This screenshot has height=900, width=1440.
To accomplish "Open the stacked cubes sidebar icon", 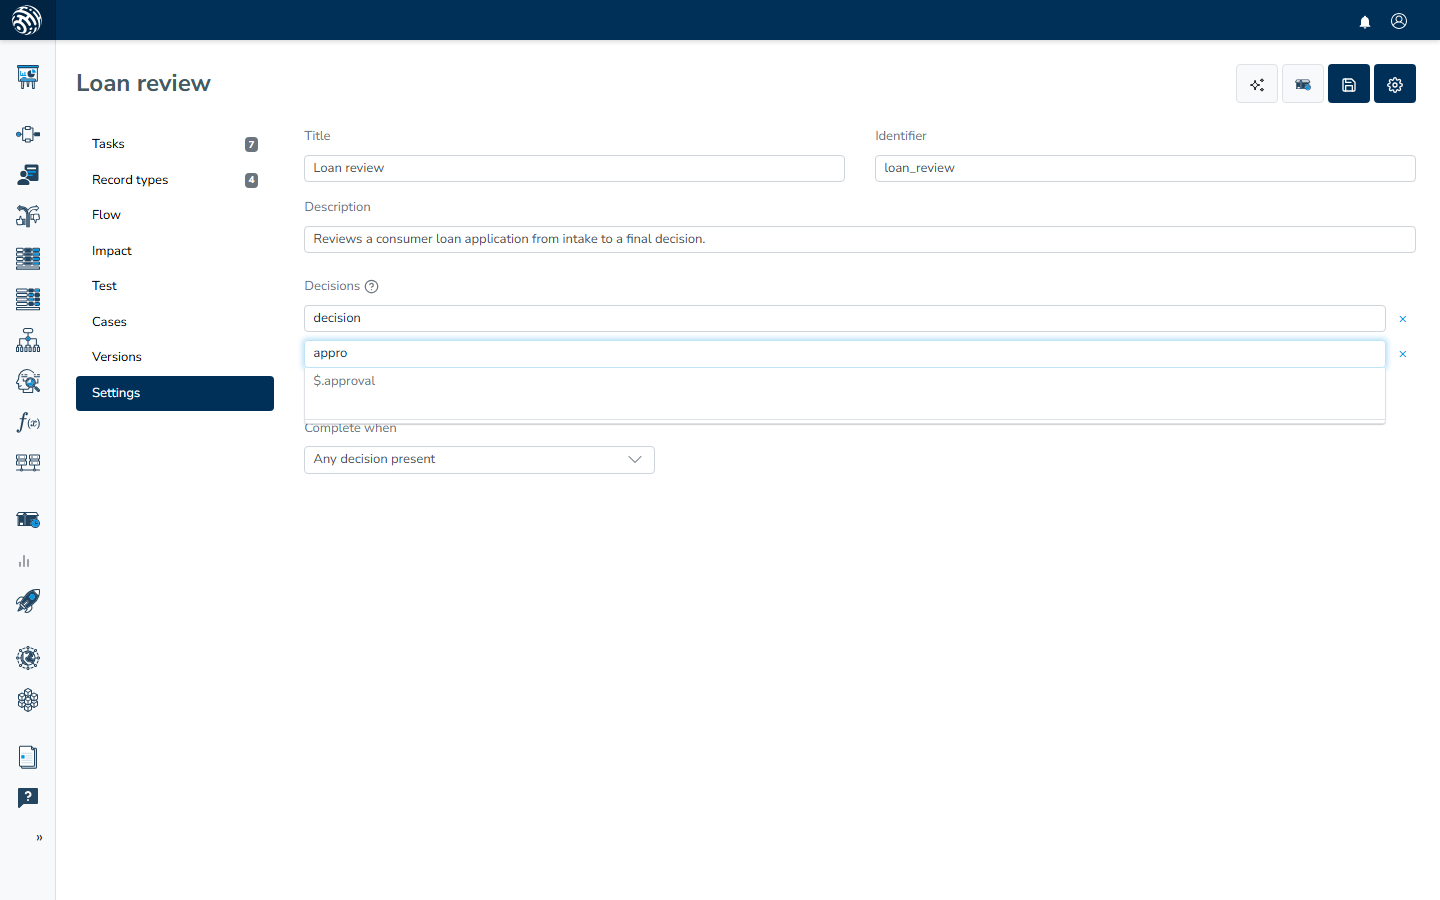I will coord(28,700).
